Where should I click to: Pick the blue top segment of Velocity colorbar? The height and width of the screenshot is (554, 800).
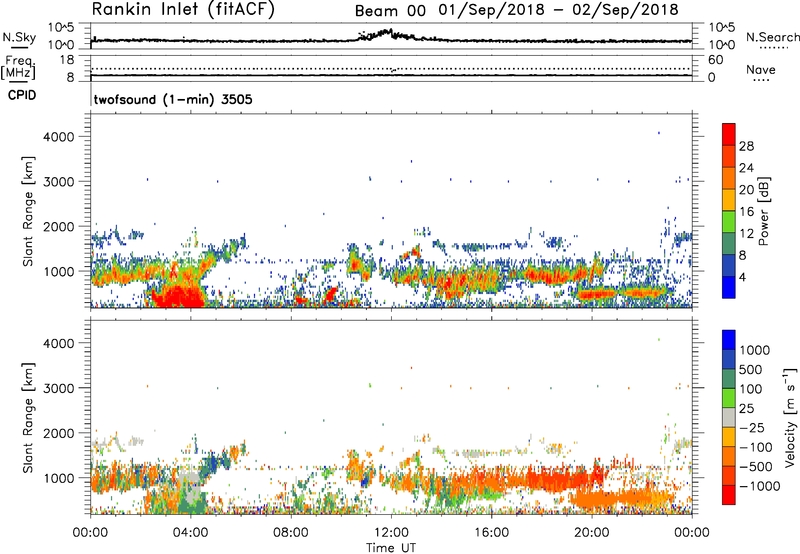[x=729, y=340]
